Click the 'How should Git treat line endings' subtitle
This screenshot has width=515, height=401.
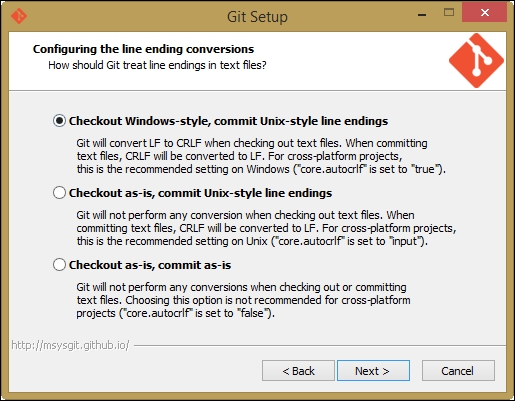coord(157,65)
